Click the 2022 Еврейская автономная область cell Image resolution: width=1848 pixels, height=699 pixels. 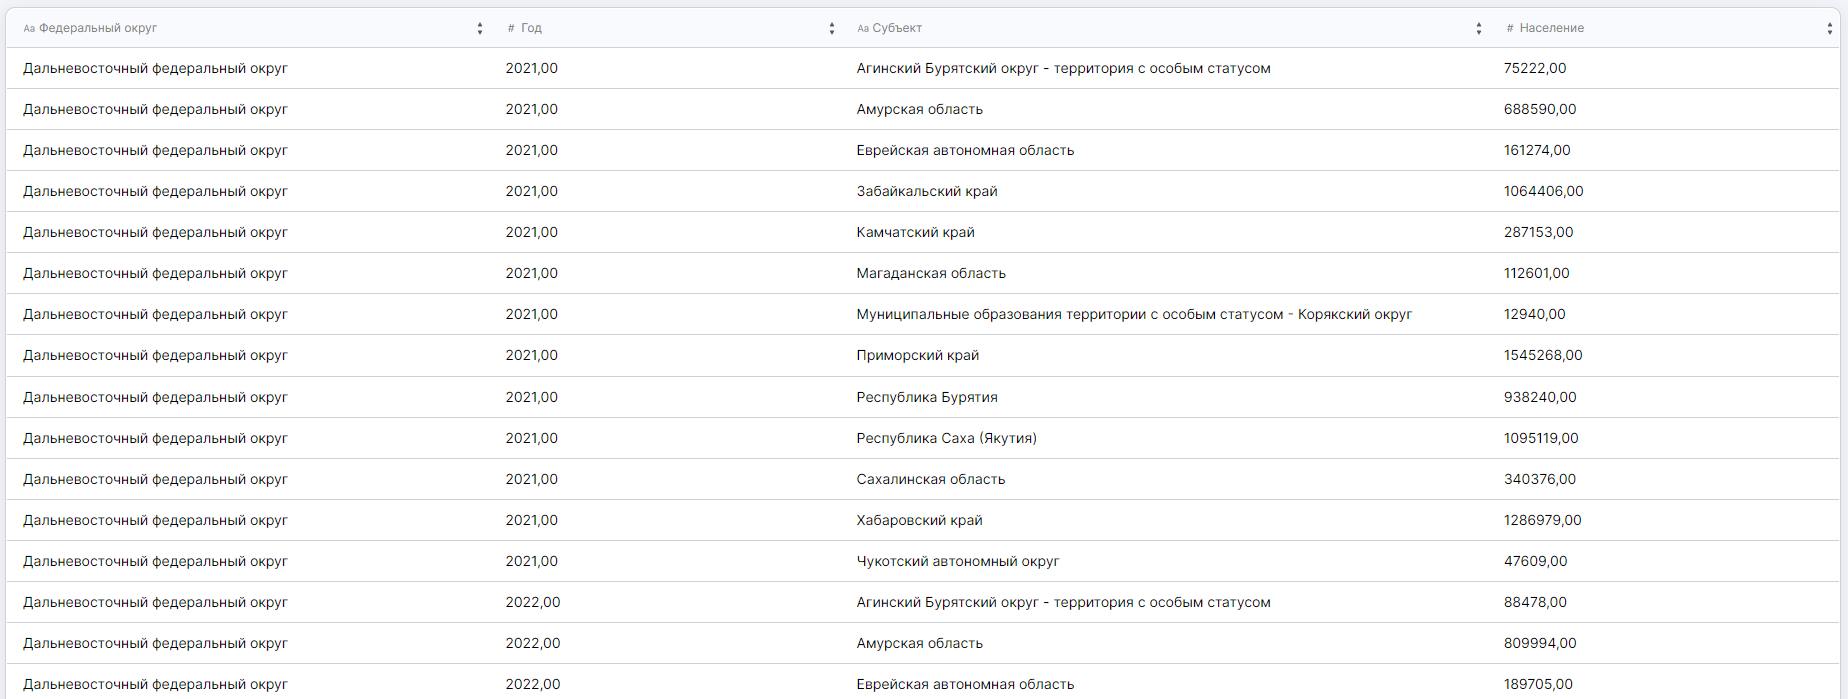click(x=965, y=684)
